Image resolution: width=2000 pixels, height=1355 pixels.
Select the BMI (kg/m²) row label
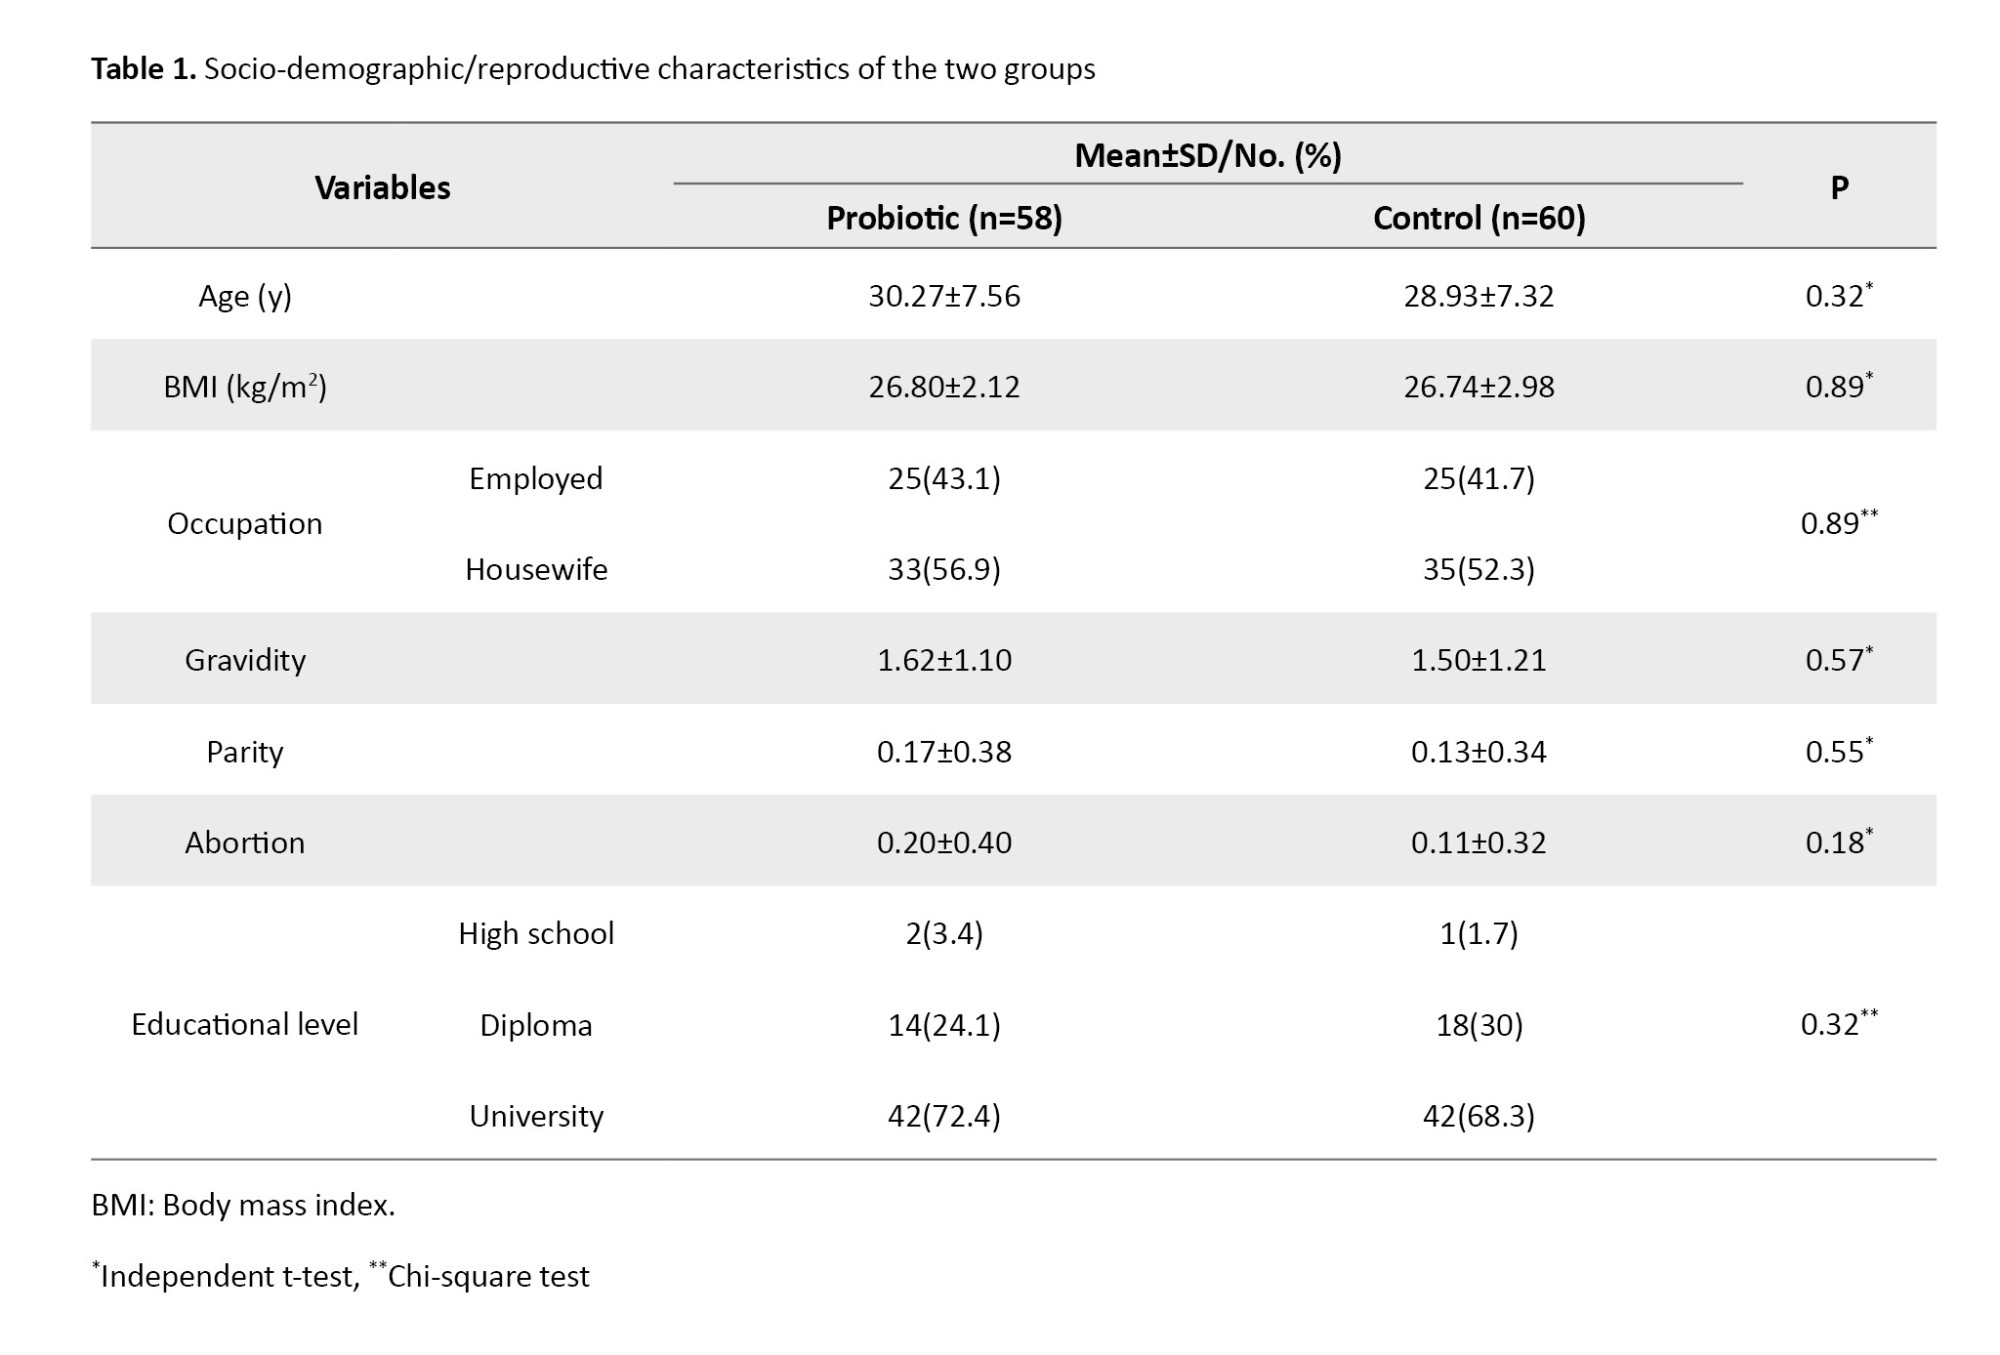[245, 387]
